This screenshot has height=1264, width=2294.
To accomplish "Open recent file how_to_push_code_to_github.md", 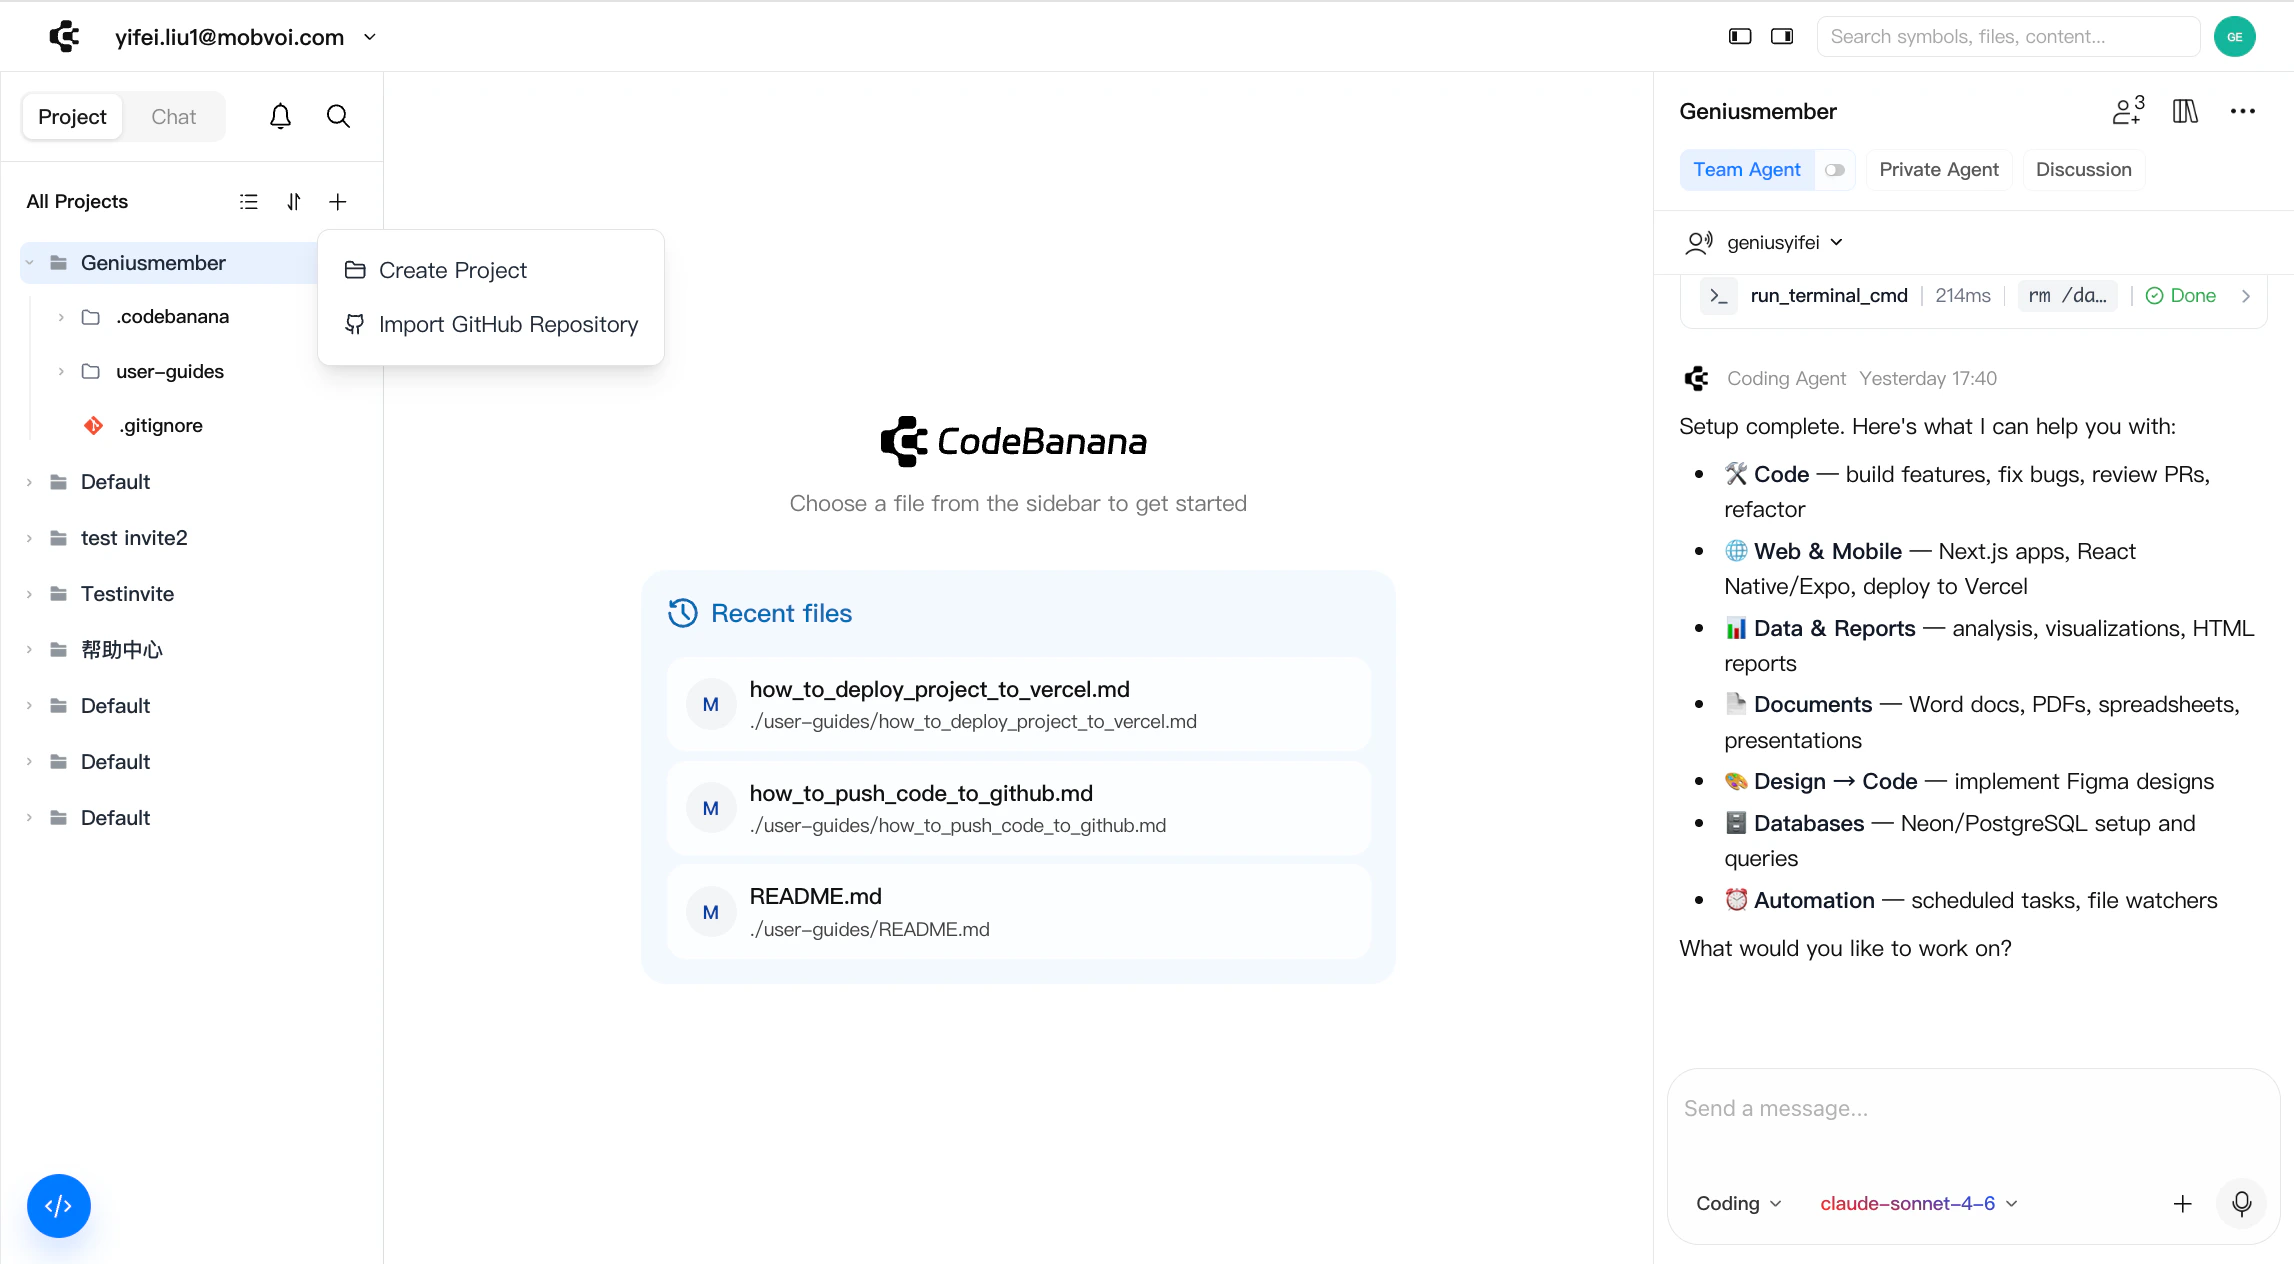I will point(1018,808).
